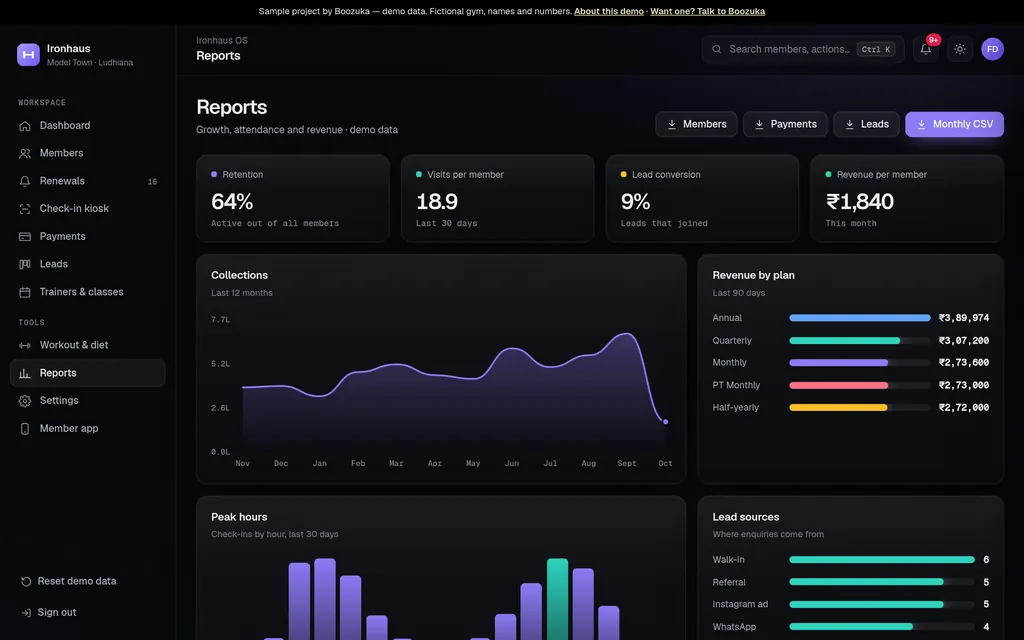Open the About this demo link
Image resolution: width=1024 pixels, height=640 pixels.
609,11
